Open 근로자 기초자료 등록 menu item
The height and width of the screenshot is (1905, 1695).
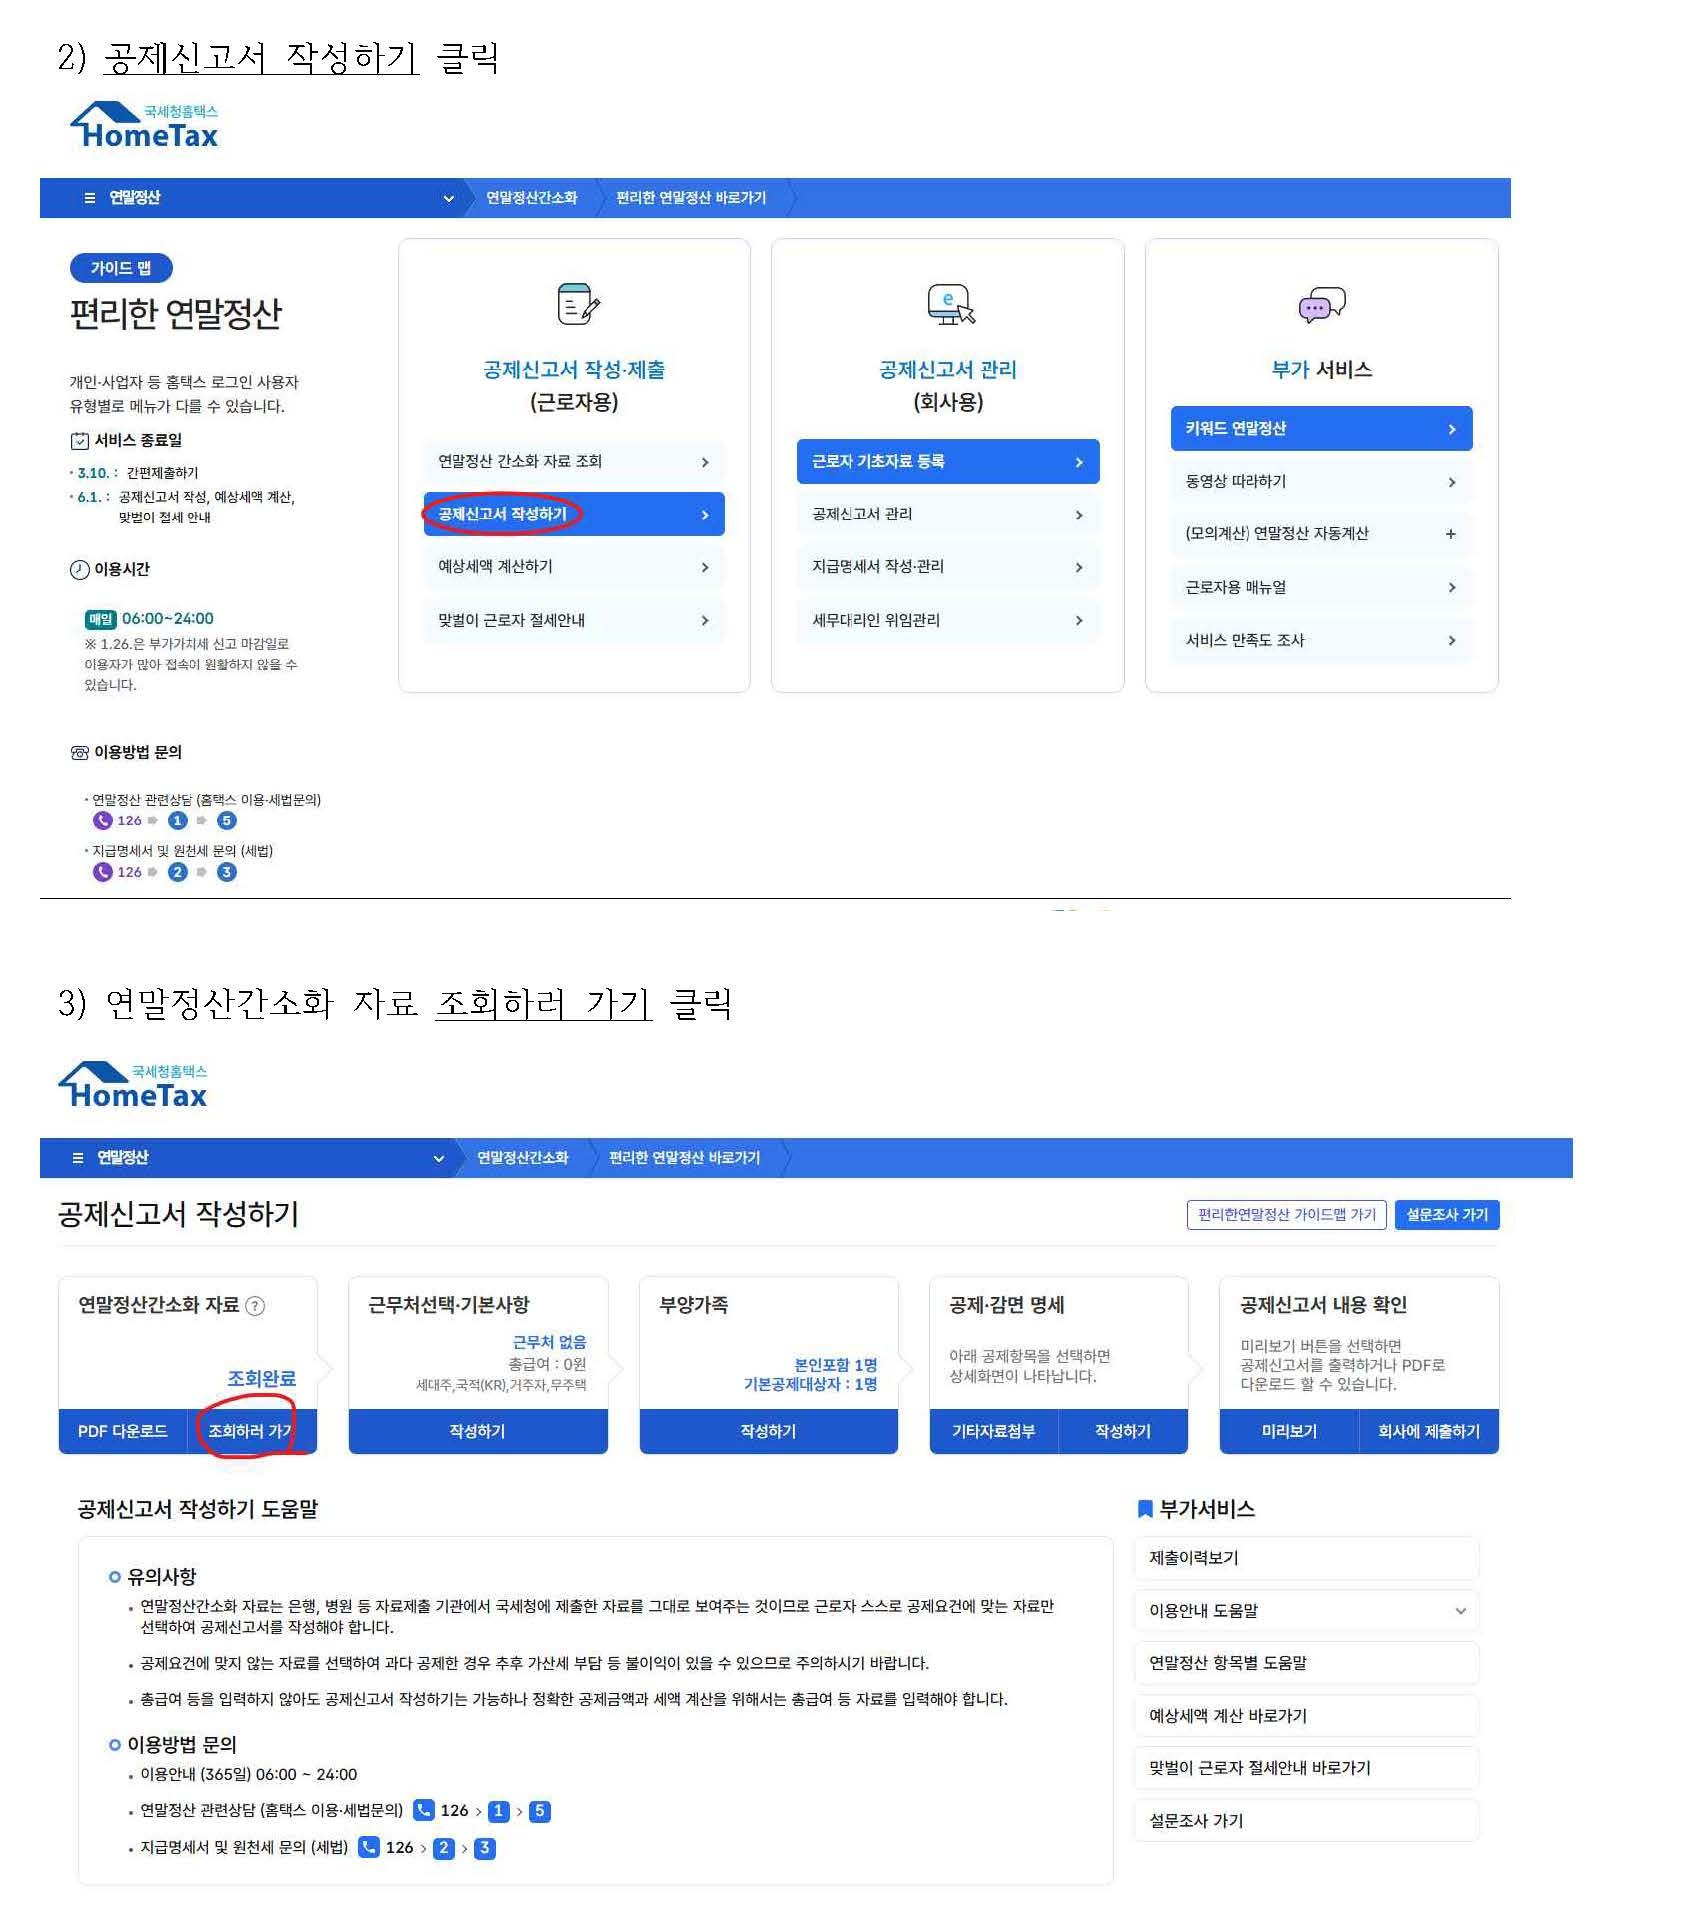point(947,462)
